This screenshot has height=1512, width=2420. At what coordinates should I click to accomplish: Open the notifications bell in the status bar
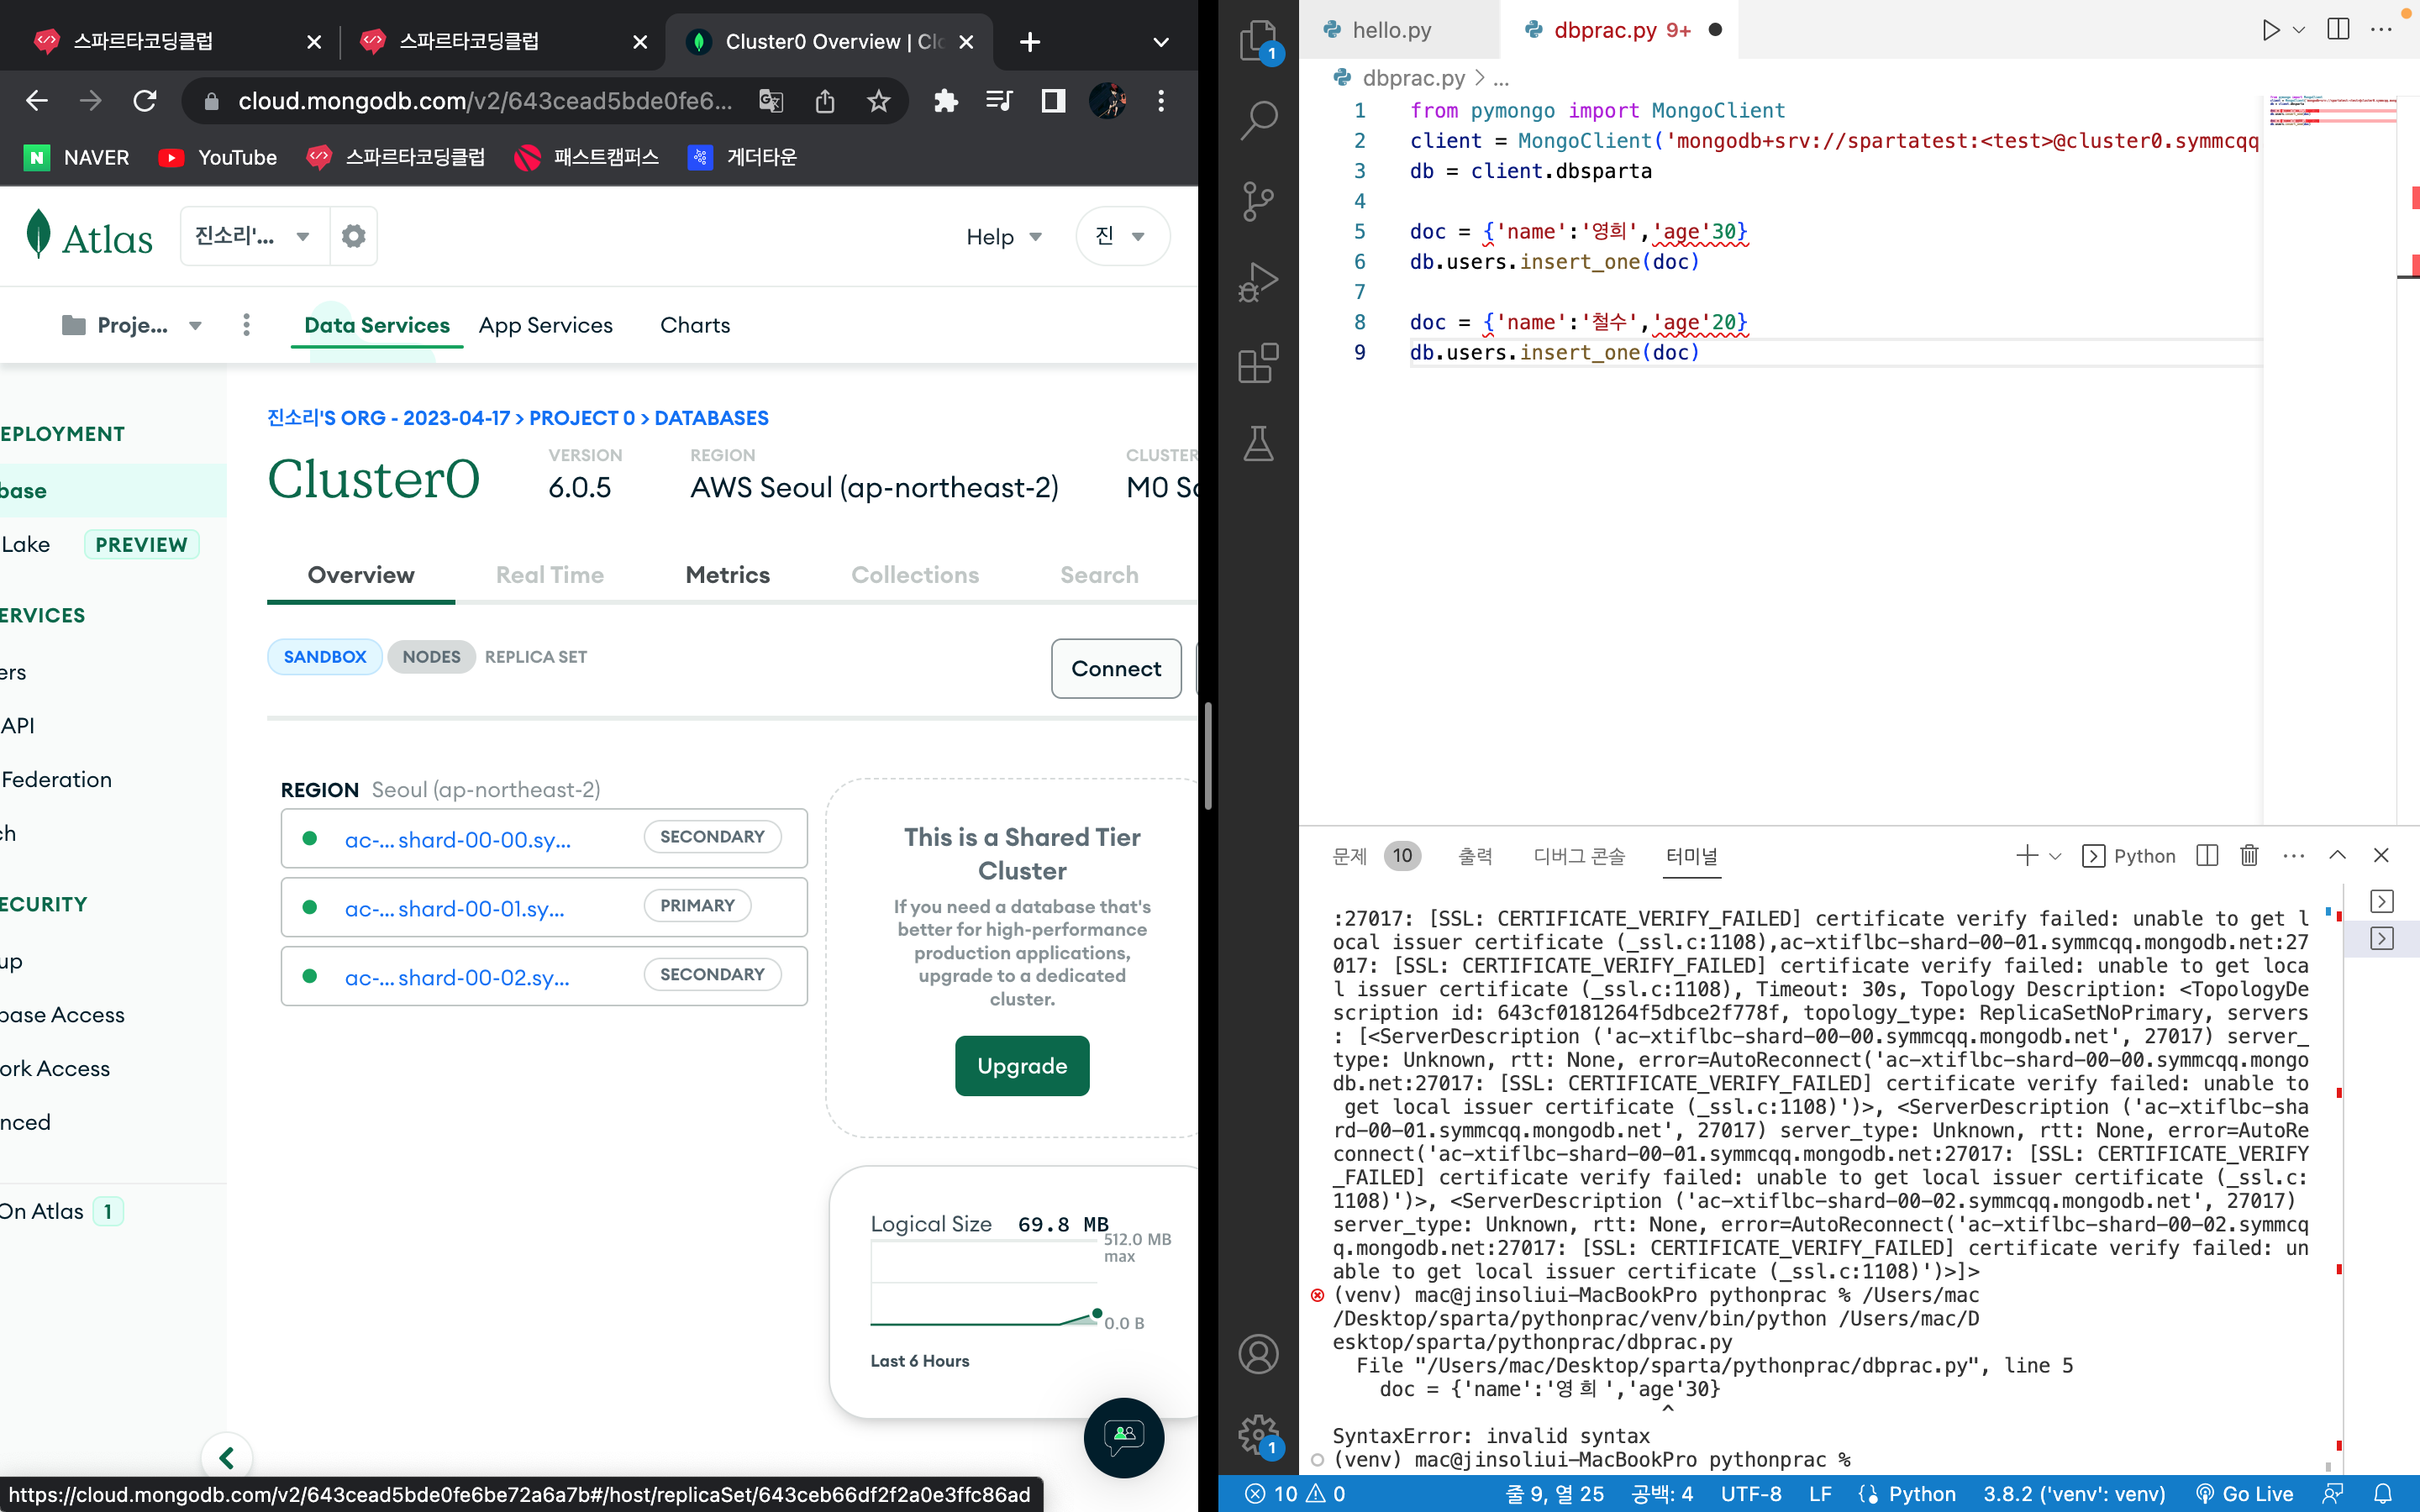coord(2383,1494)
